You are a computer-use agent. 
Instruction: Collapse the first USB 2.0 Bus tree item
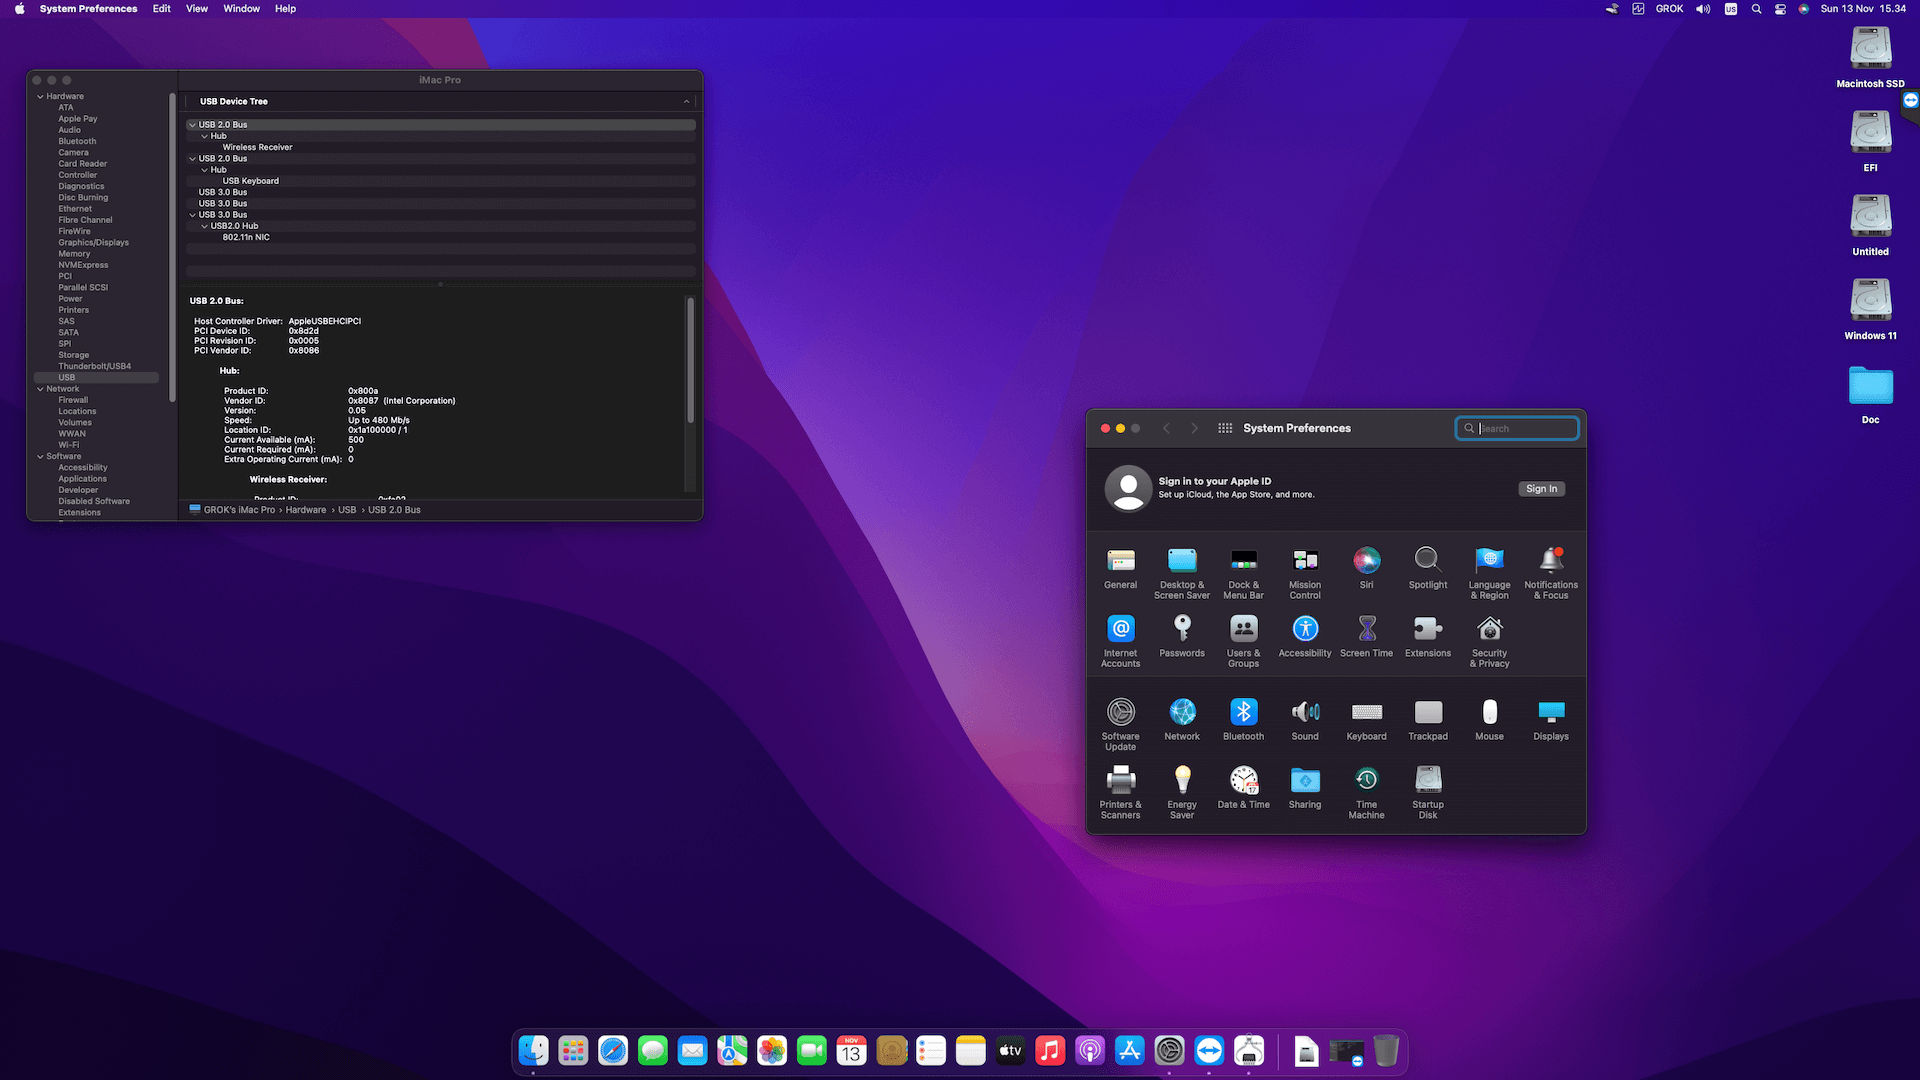click(192, 125)
